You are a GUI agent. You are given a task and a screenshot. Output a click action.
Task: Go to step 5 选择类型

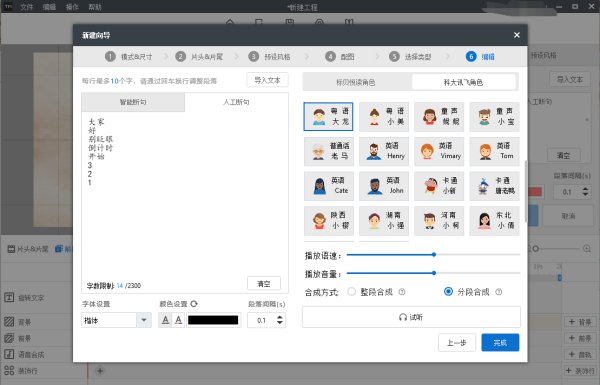coord(410,57)
